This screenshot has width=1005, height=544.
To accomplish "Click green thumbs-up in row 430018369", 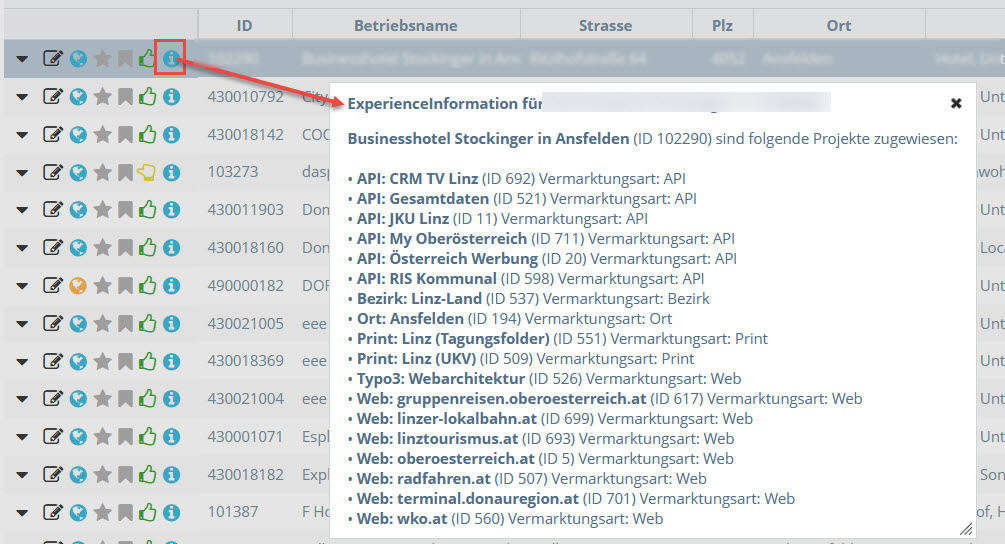I will pos(147,361).
